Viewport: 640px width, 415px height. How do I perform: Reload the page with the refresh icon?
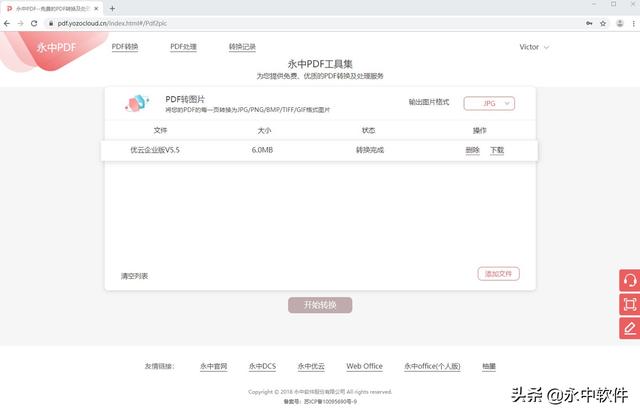pyautogui.click(x=34, y=24)
